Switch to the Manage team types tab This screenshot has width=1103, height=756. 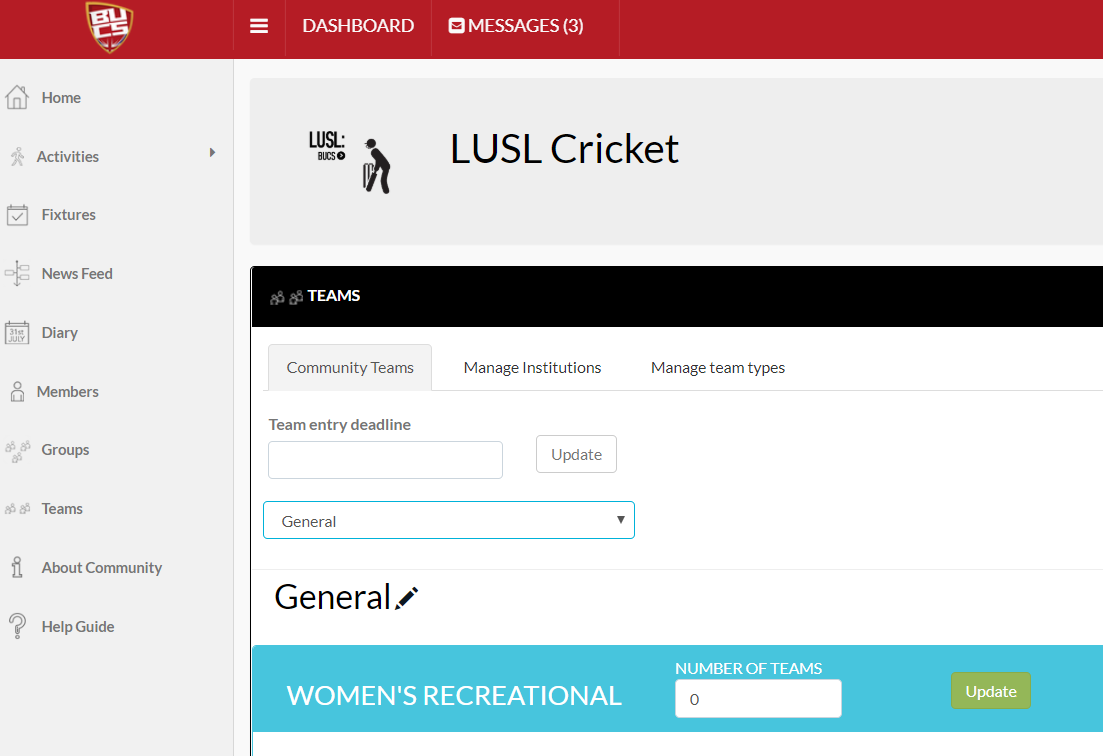(718, 368)
